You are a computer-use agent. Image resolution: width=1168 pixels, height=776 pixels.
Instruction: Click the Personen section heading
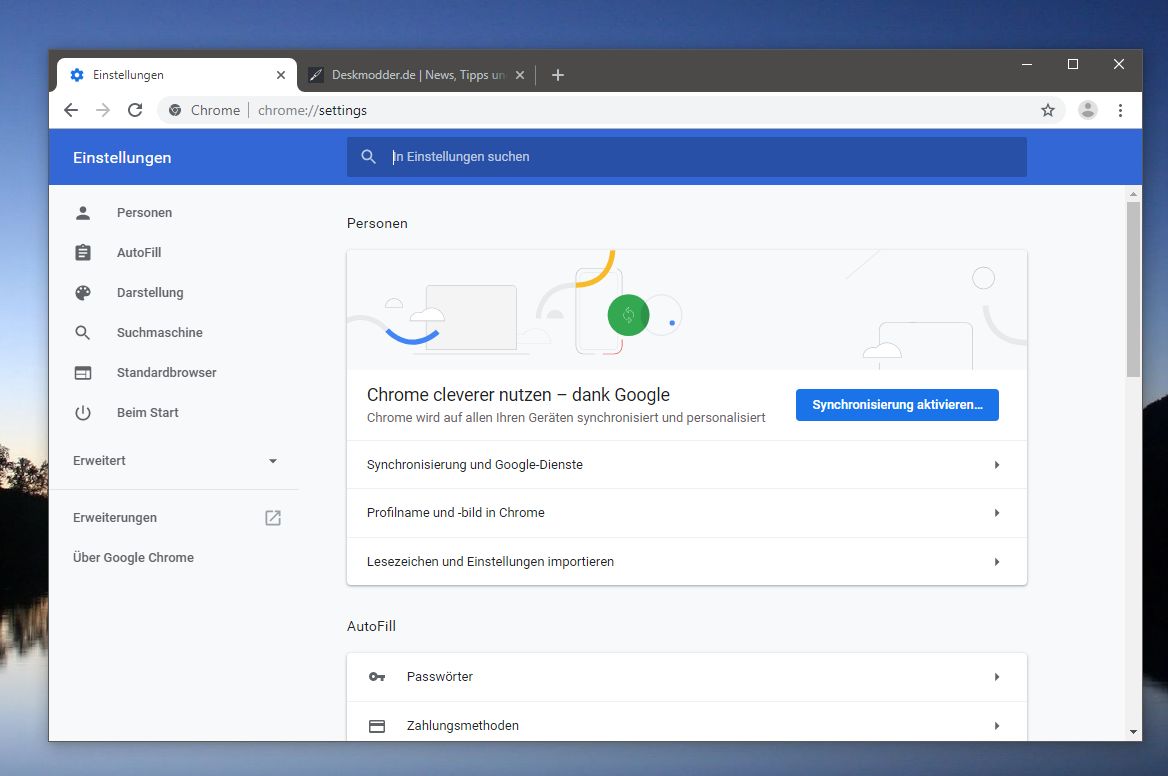tap(377, 223)
